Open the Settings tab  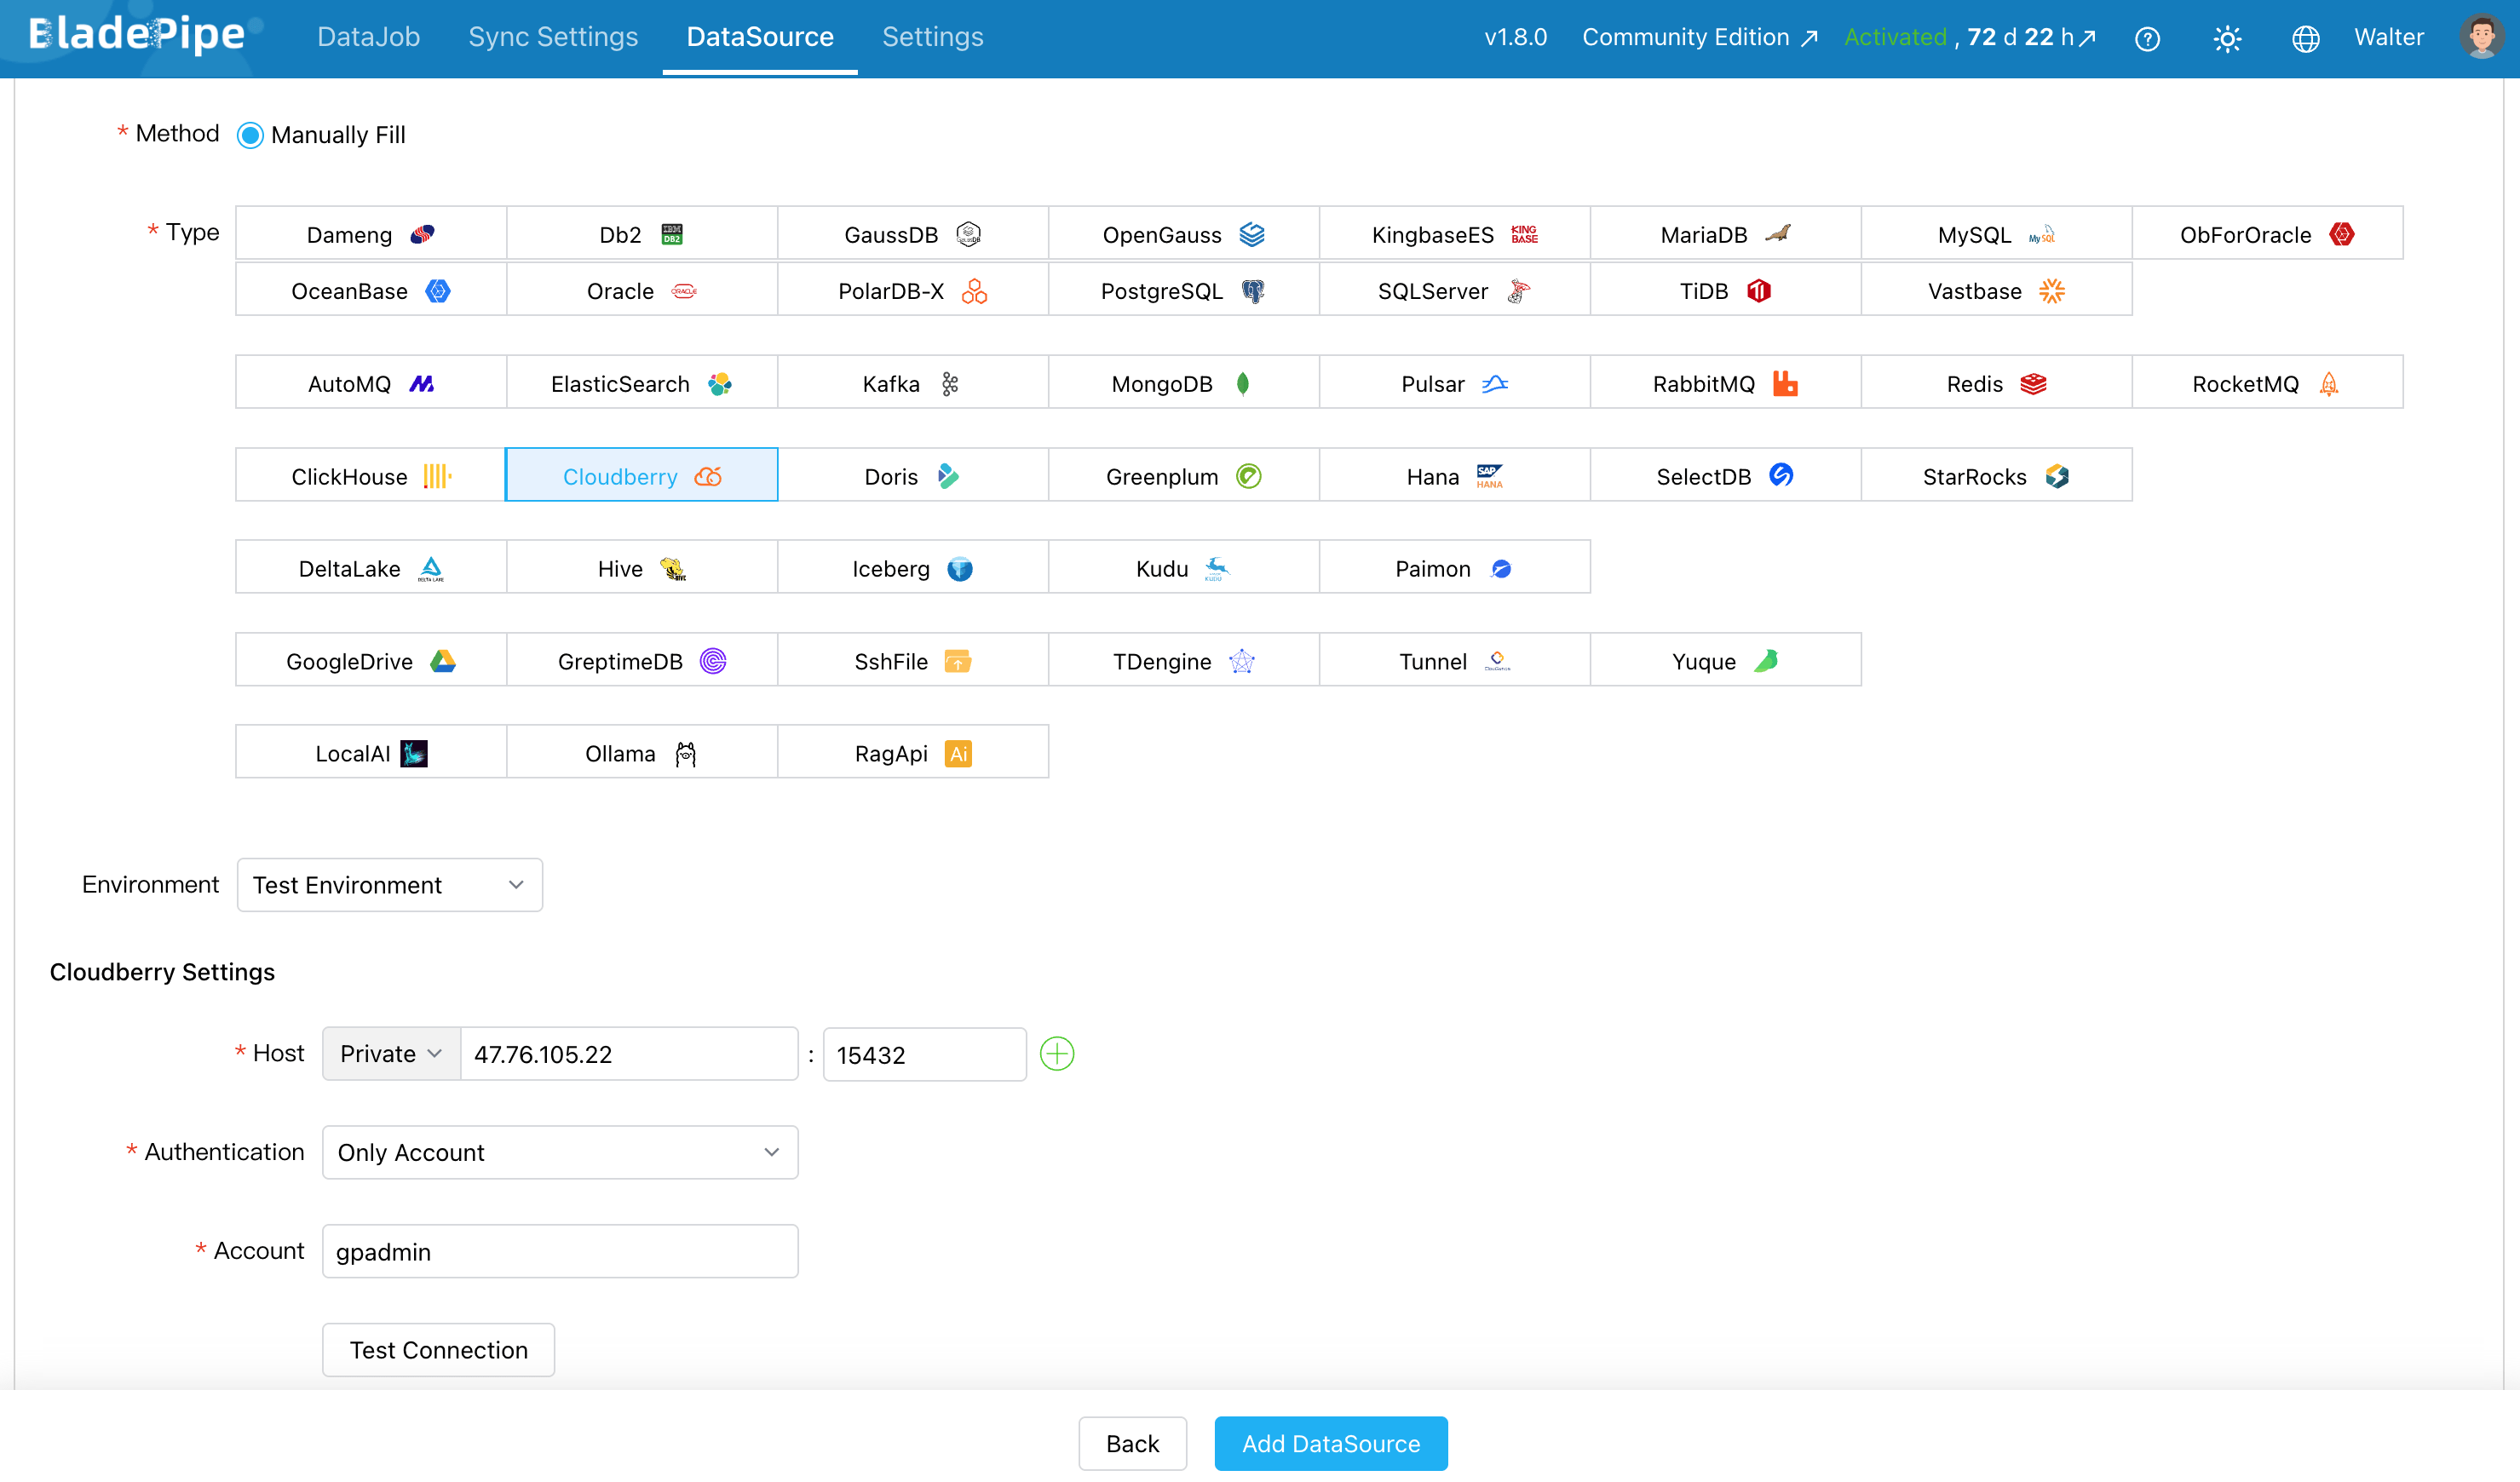pos(933,37)
